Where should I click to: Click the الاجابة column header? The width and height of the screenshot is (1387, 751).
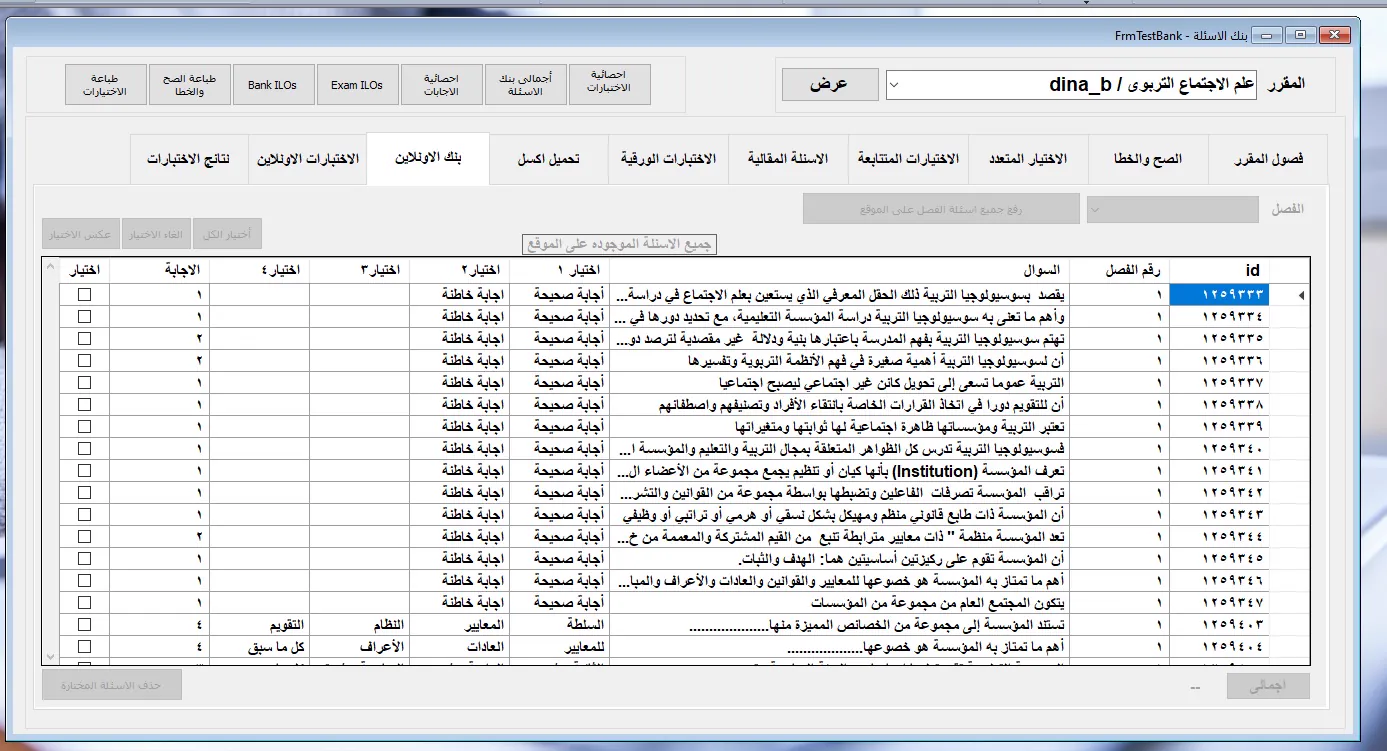[159, 270]
